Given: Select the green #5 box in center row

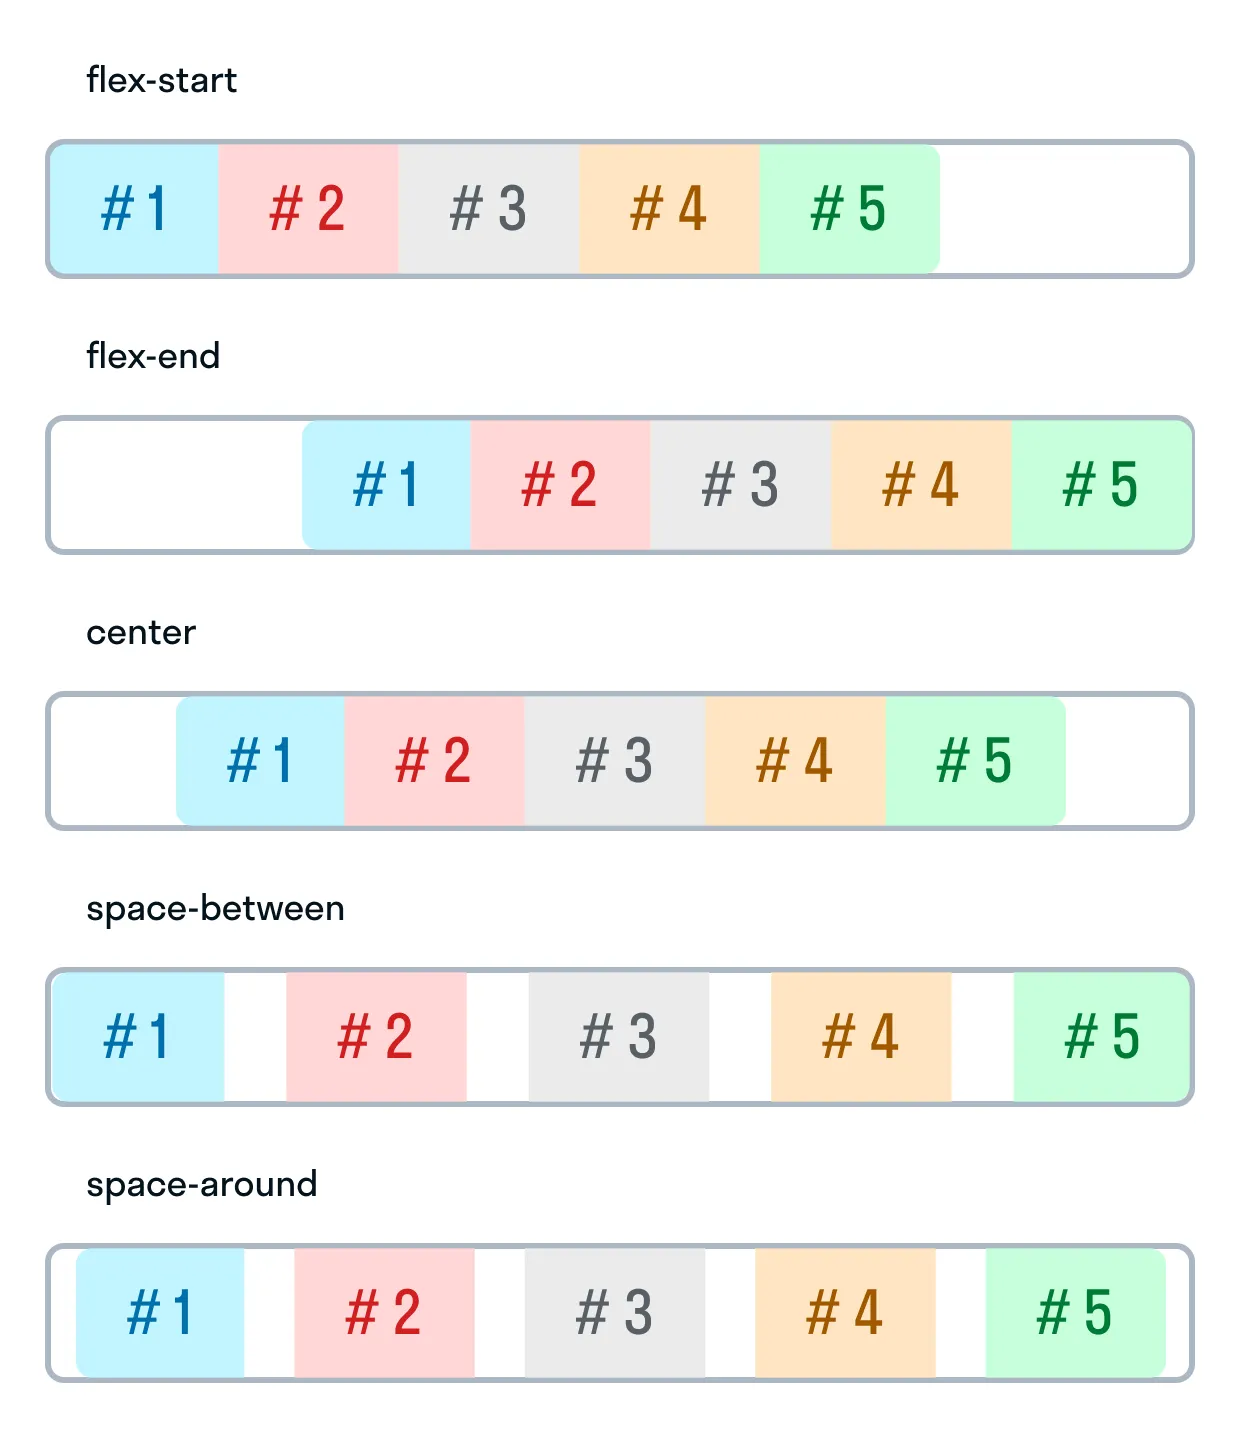Looking at the screenshot, I should [x=976, y=761].
